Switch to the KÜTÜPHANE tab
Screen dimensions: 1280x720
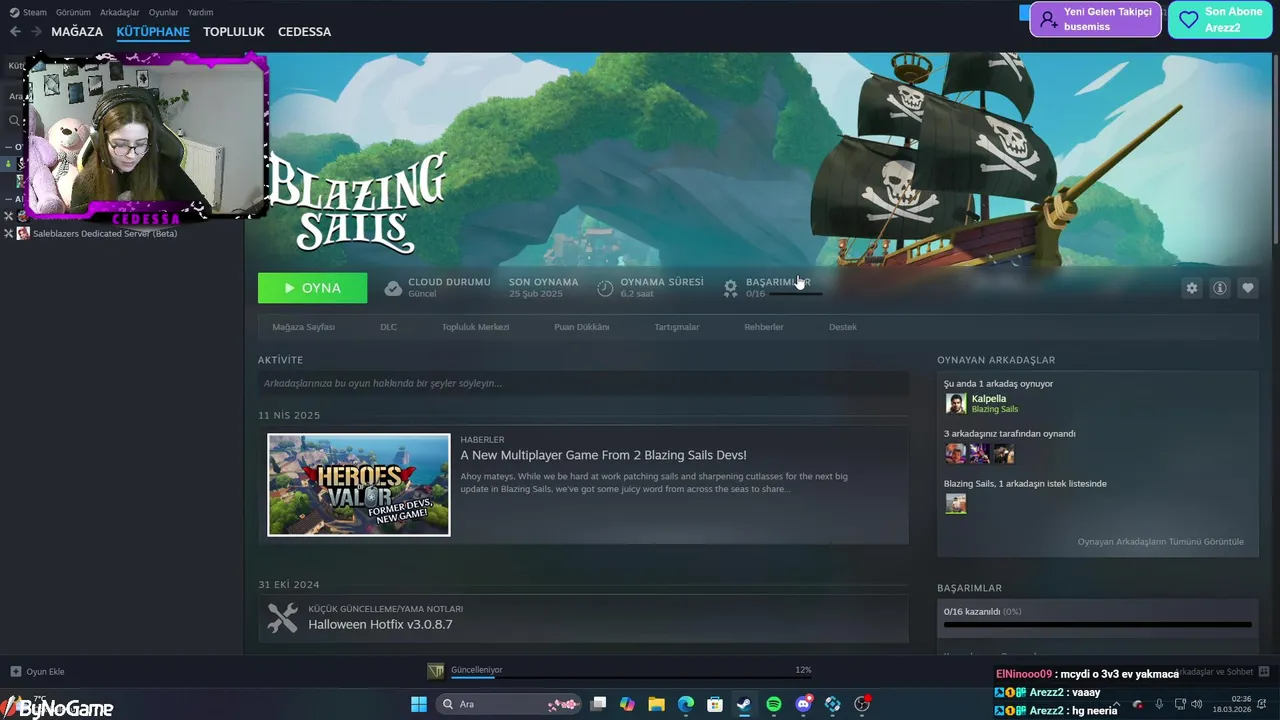[x=153, y=32]
